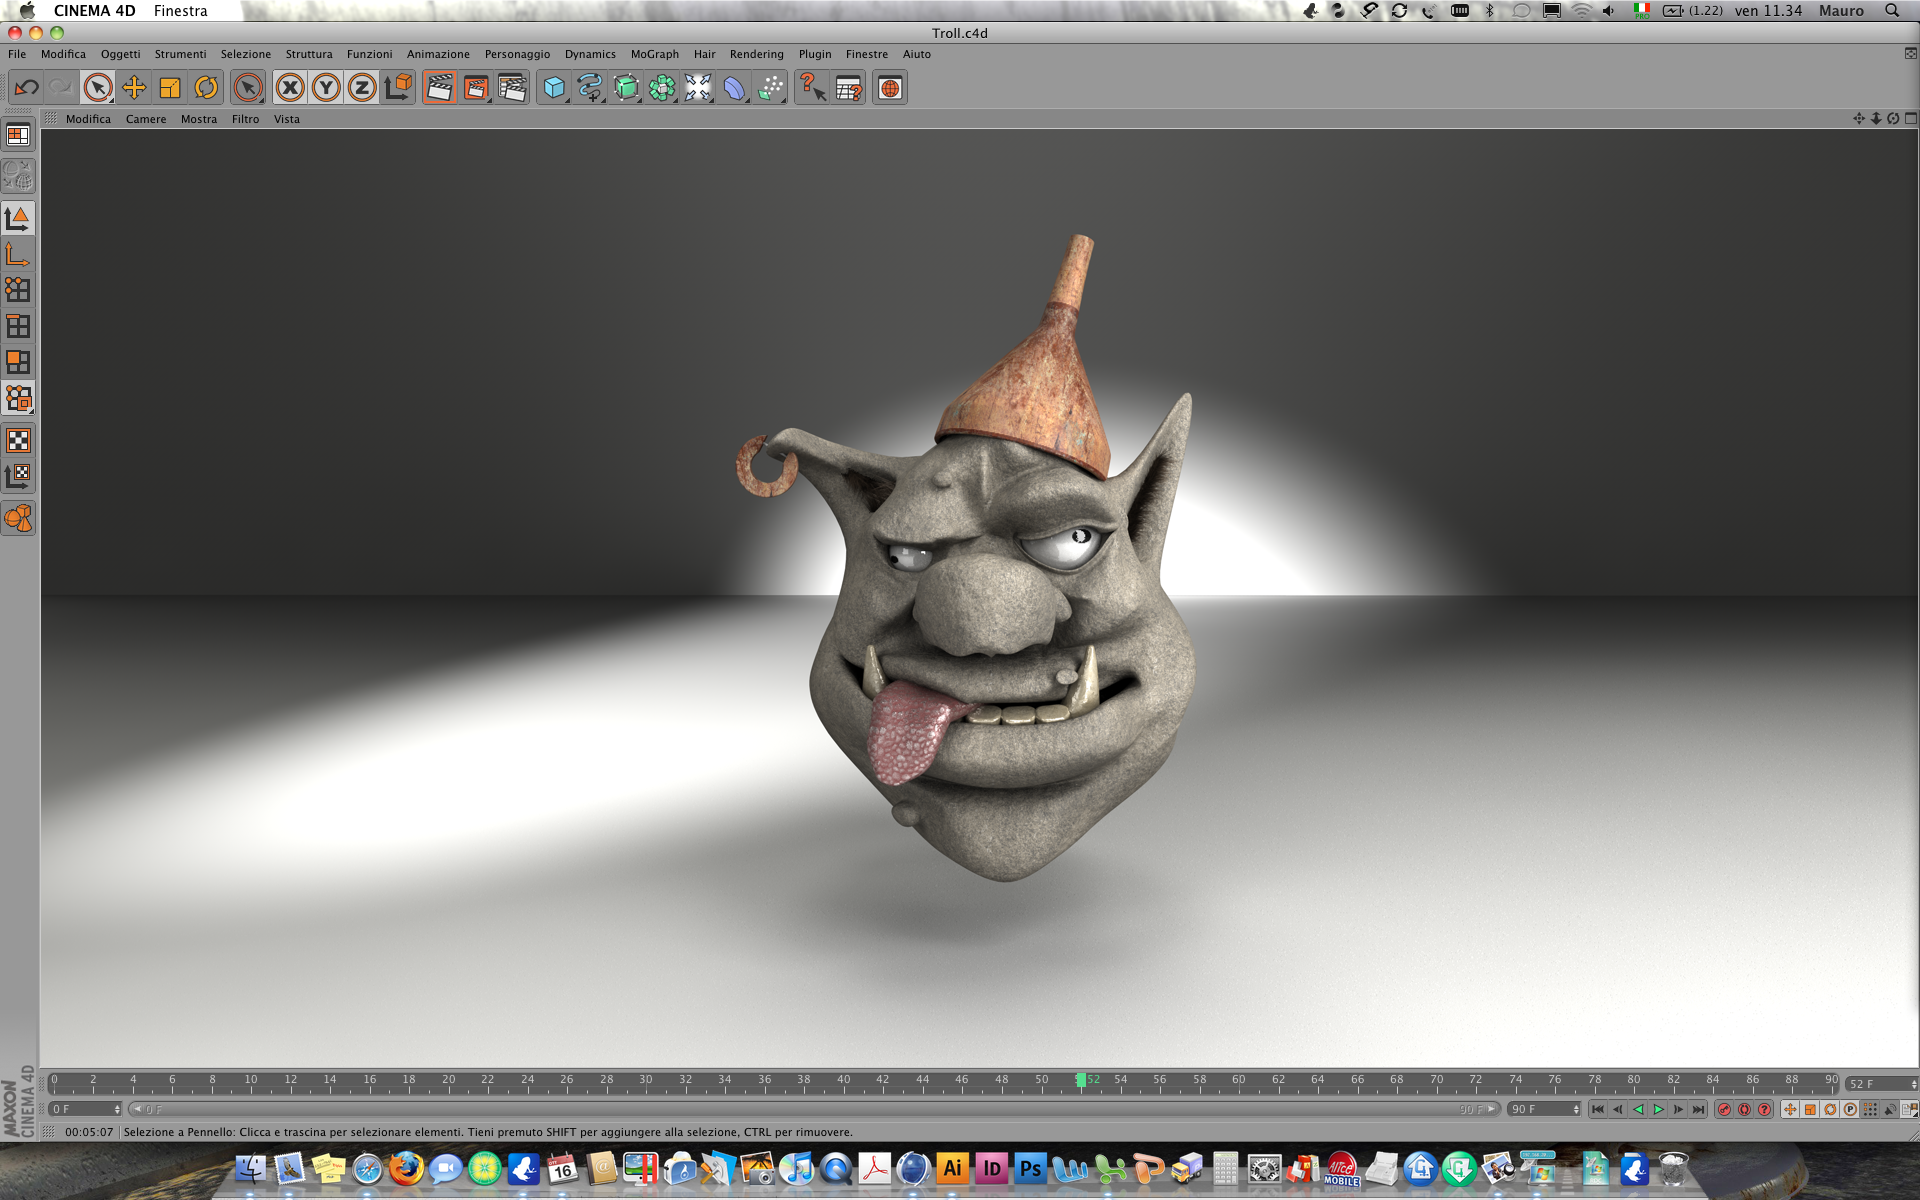Open the viewport Filtro menu
Viewport: 1920px width, 1200px height.
pyautogui.click(x=245, y=119)
